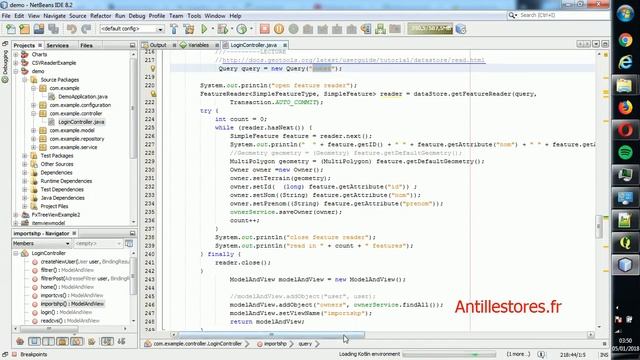Expand the Dependencies node
The image size is (640, 360).
pos(24,173)
